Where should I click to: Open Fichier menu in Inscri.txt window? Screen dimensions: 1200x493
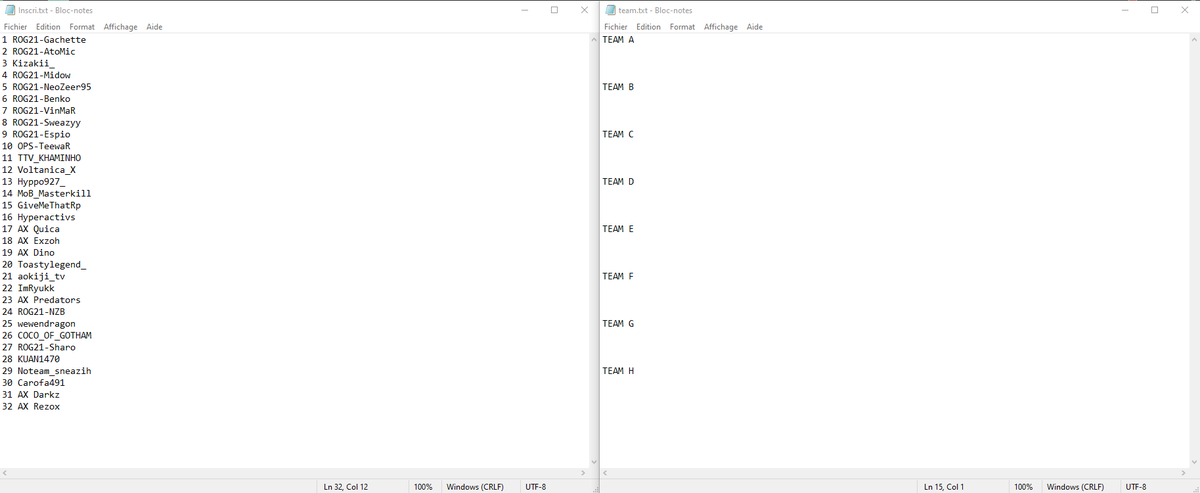[16, 27]
